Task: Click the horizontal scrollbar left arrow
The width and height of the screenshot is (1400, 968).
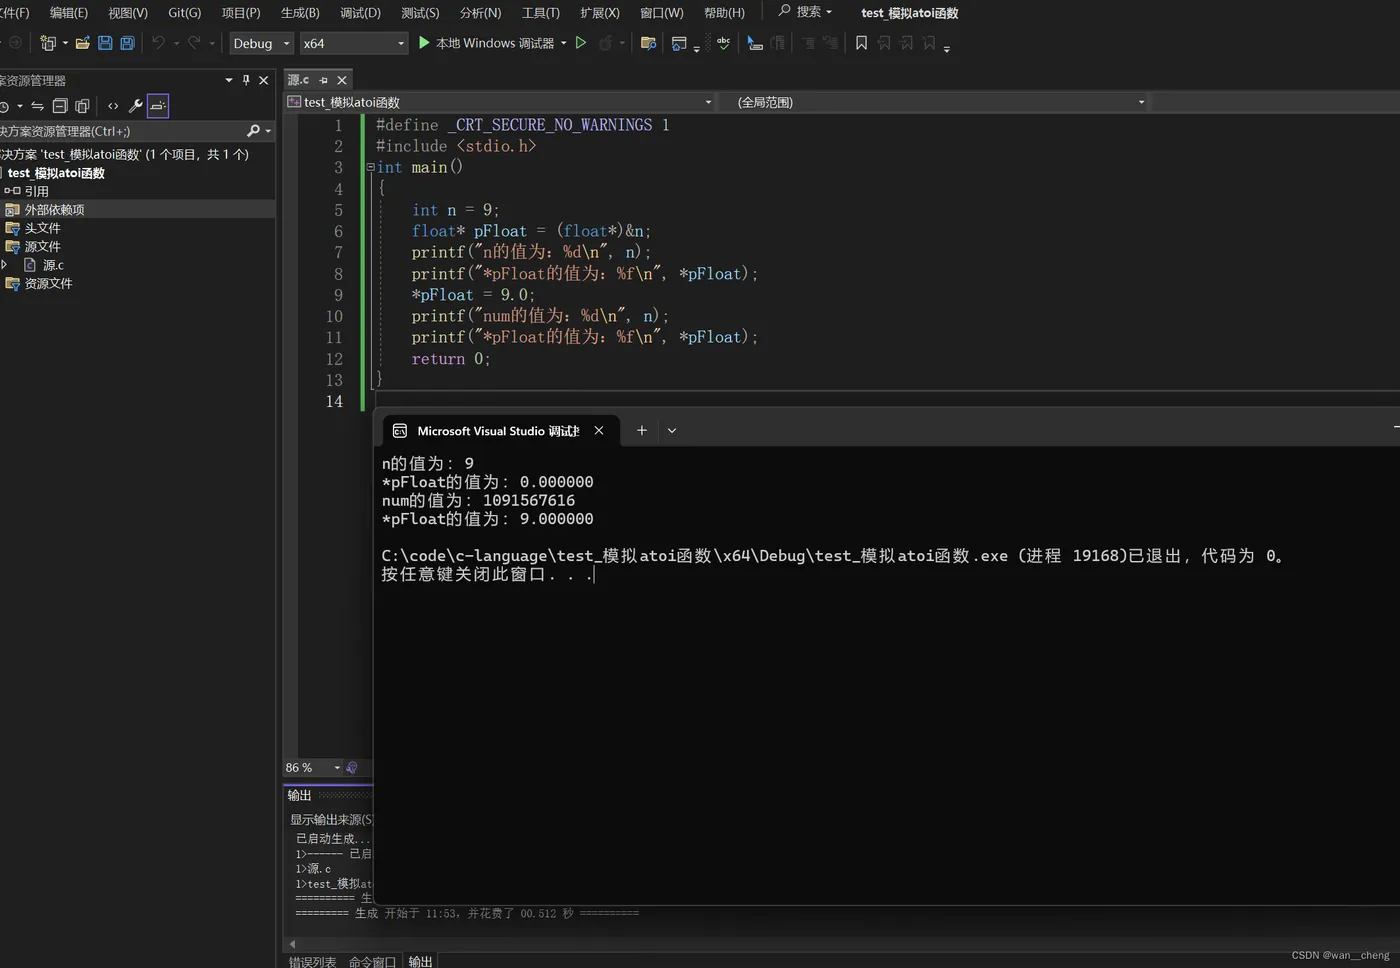Action: pyautogui.click(x=292, y=943)
